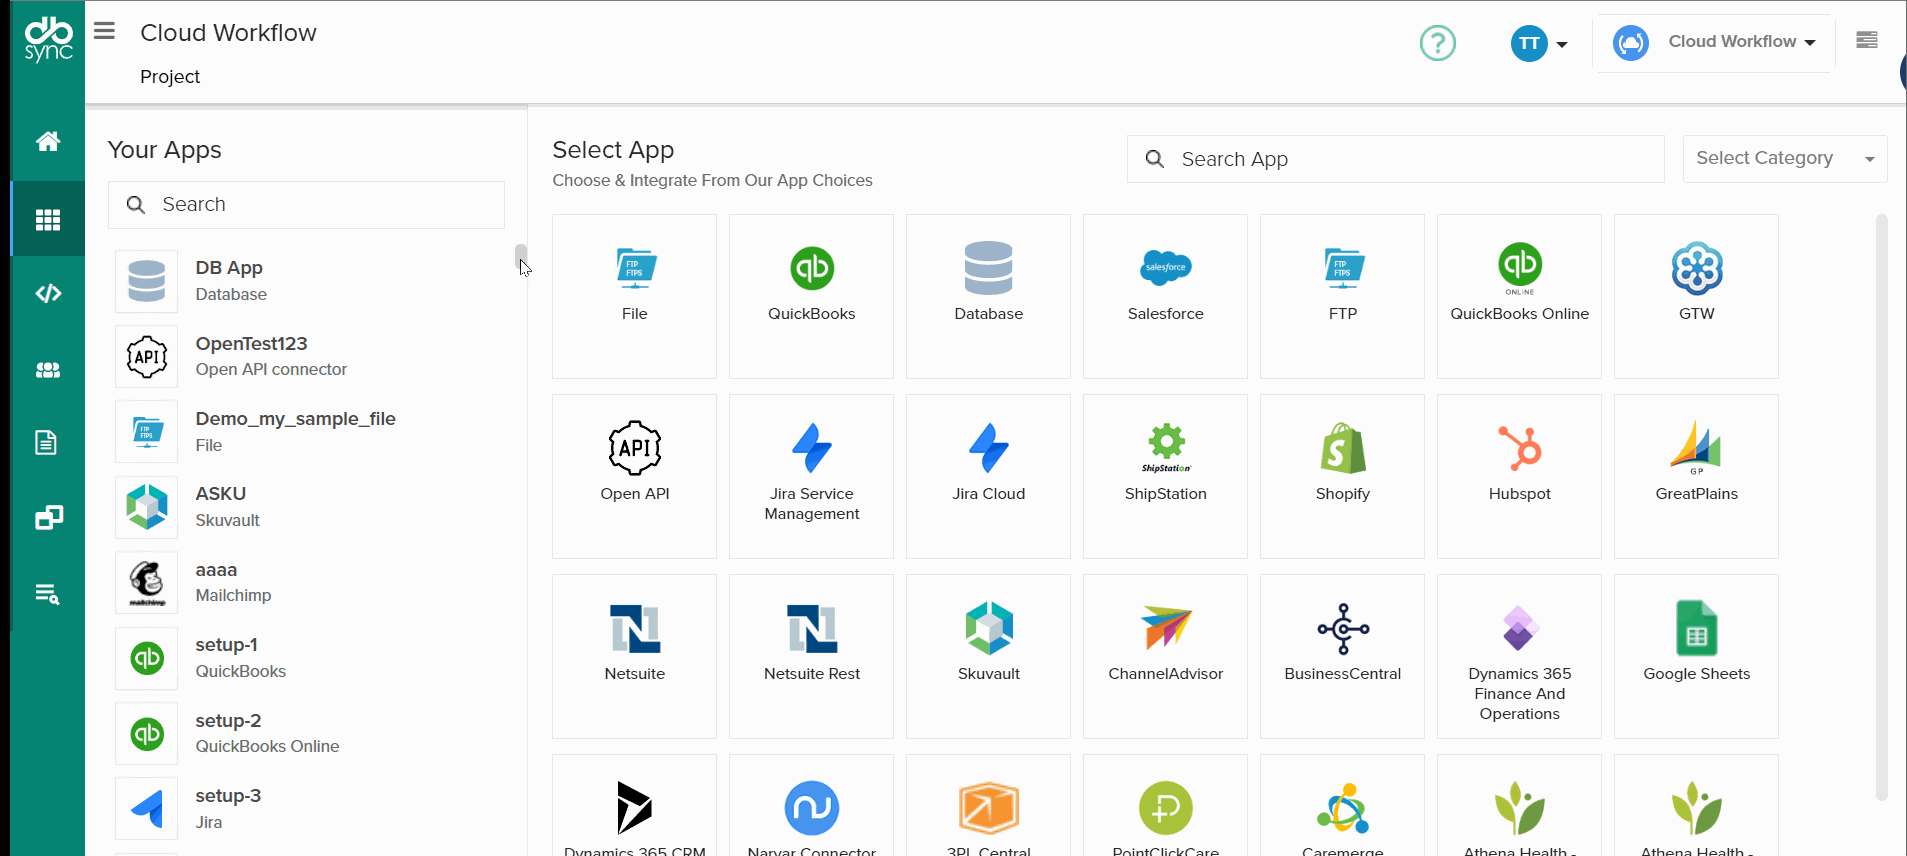Select the GTW app tile
Image resolution: width=1907 pixels, height=856 pixels.
pos(1696,296)
